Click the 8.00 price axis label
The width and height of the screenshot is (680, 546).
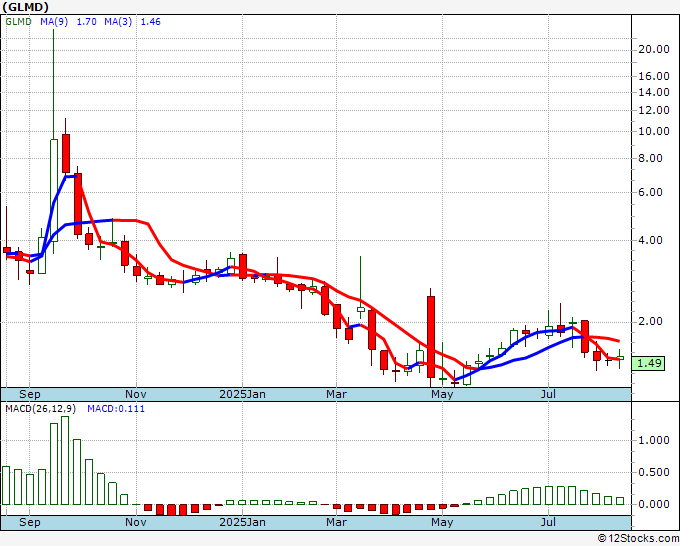pos(651,158)
